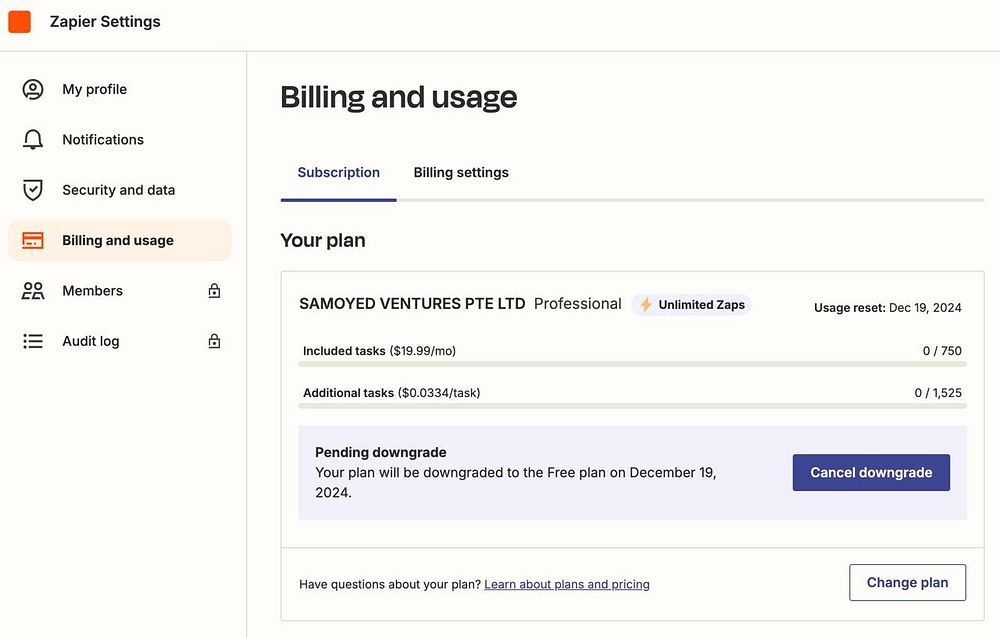Click the lock icon beside Audit log
Viewport: 1000px width, 638px height.
click(214, 341)
